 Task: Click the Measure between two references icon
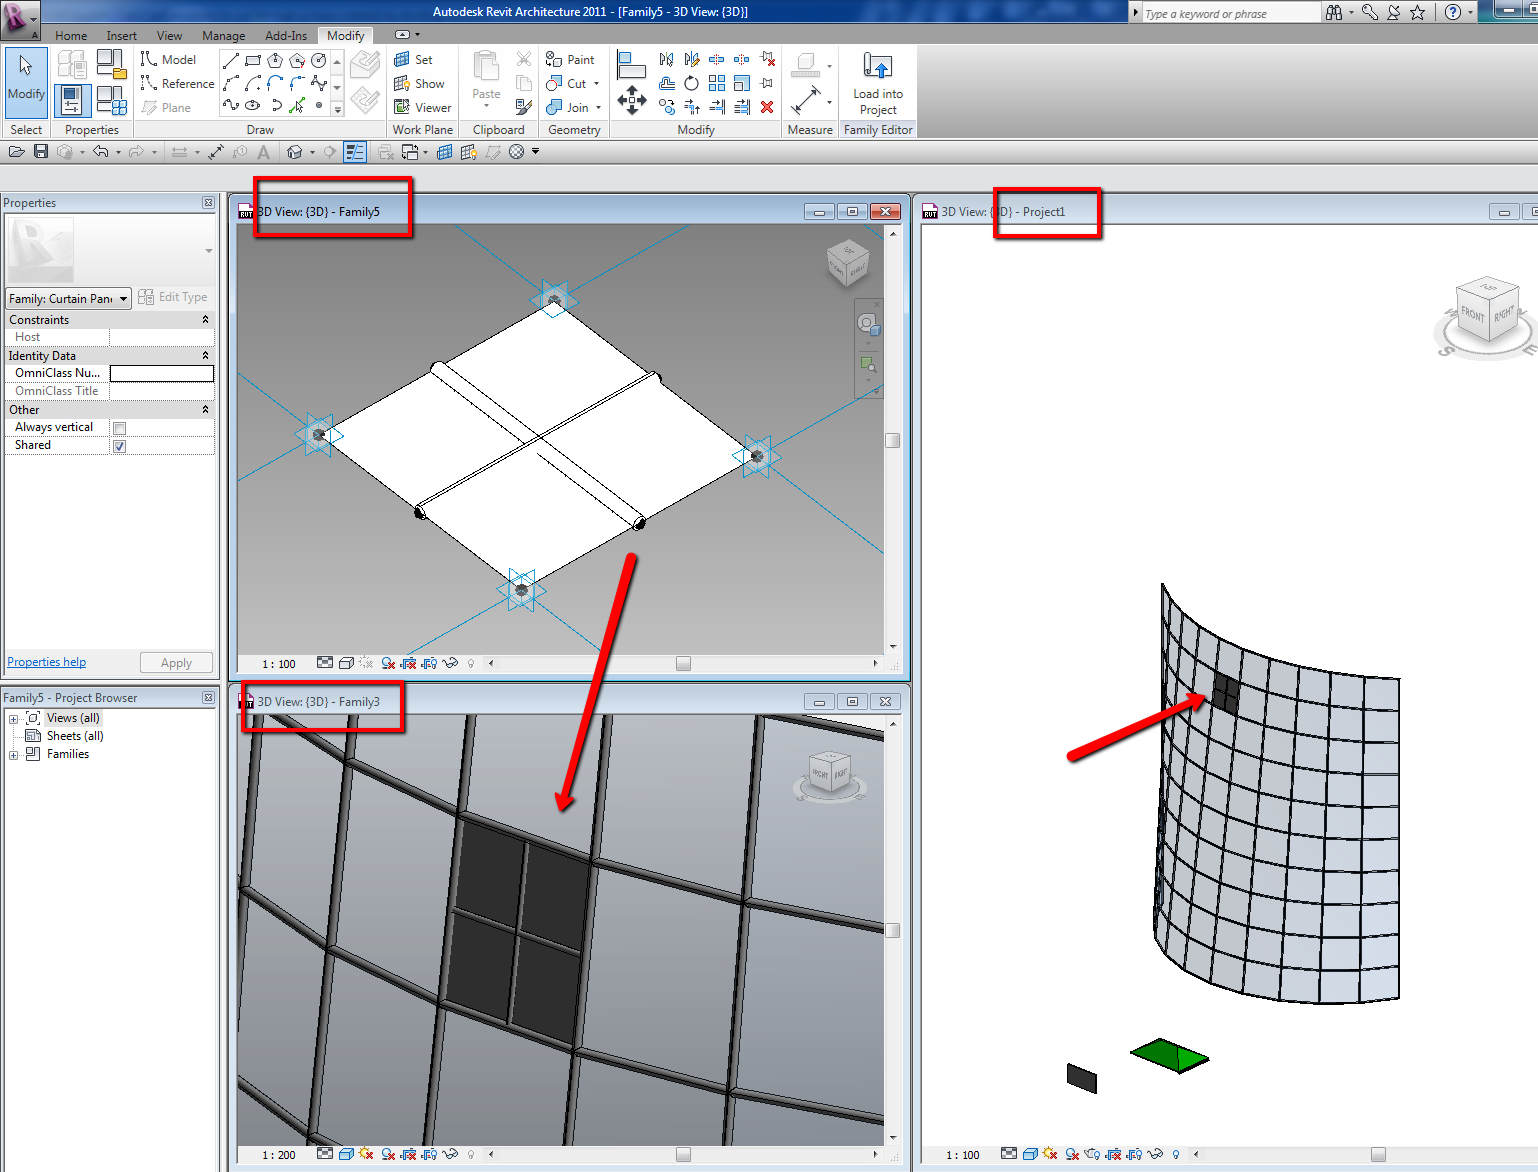[806, 100]
